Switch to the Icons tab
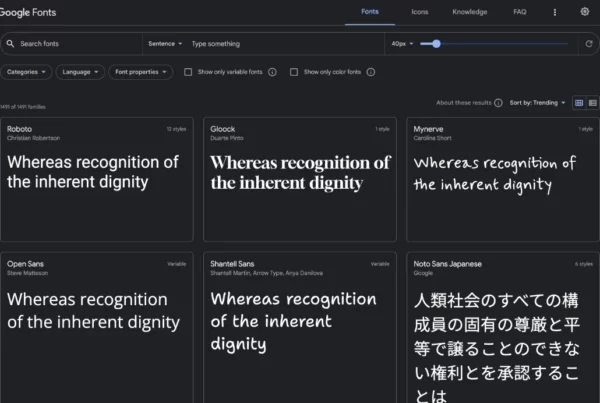The width and height of the screenshot is (600, 403). [x=419, y=12]
